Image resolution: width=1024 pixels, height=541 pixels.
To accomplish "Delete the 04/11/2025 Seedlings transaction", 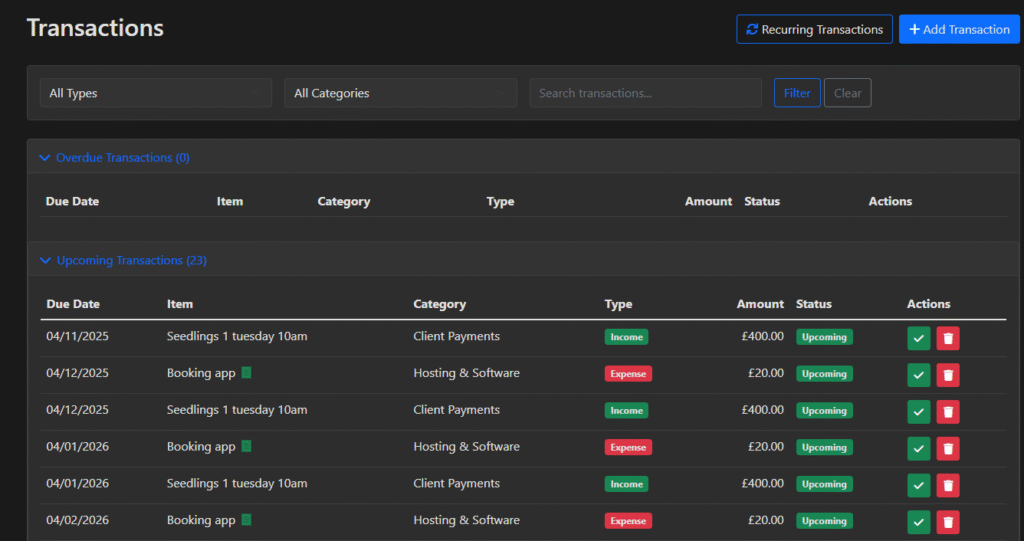I will point(948,338).
